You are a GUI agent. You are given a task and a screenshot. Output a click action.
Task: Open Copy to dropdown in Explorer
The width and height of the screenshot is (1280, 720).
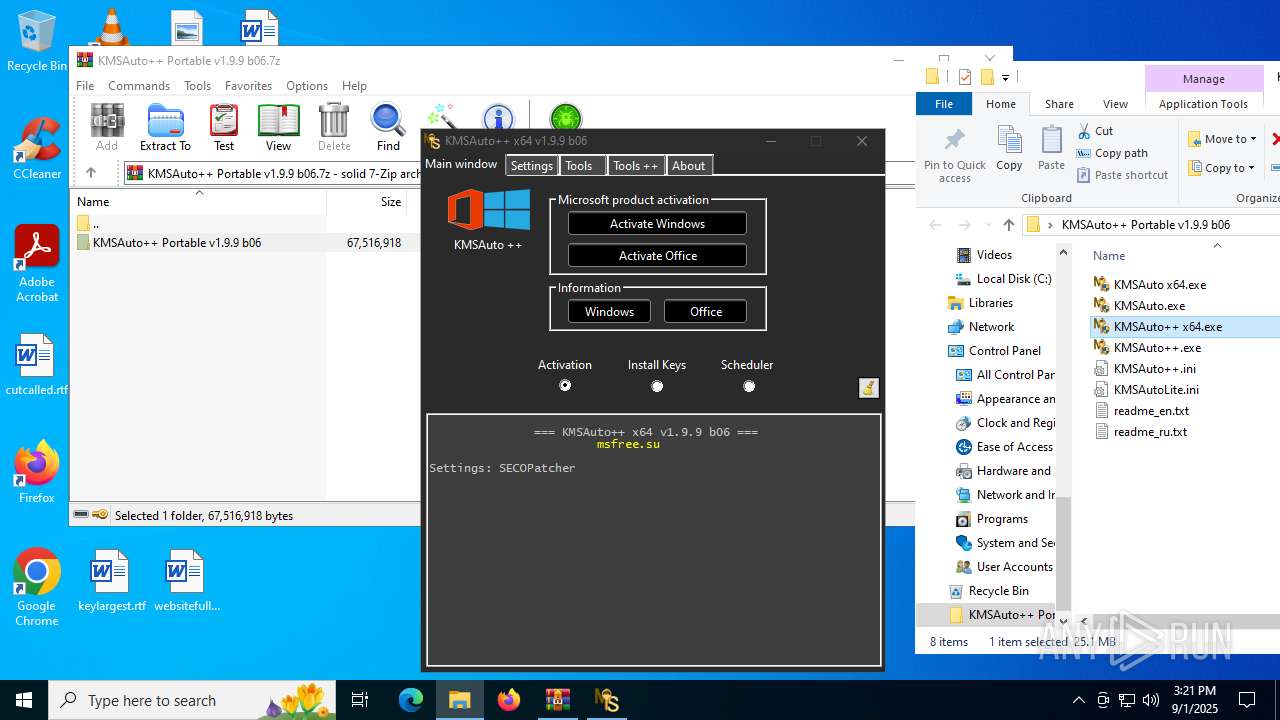click(1222, 168)
